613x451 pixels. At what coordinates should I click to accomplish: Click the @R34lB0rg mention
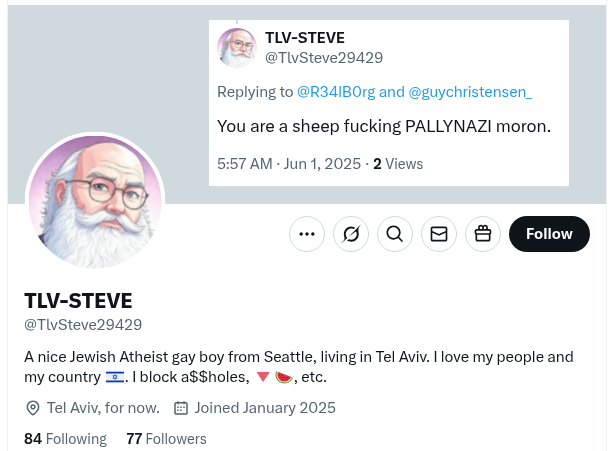coord(336,92)
